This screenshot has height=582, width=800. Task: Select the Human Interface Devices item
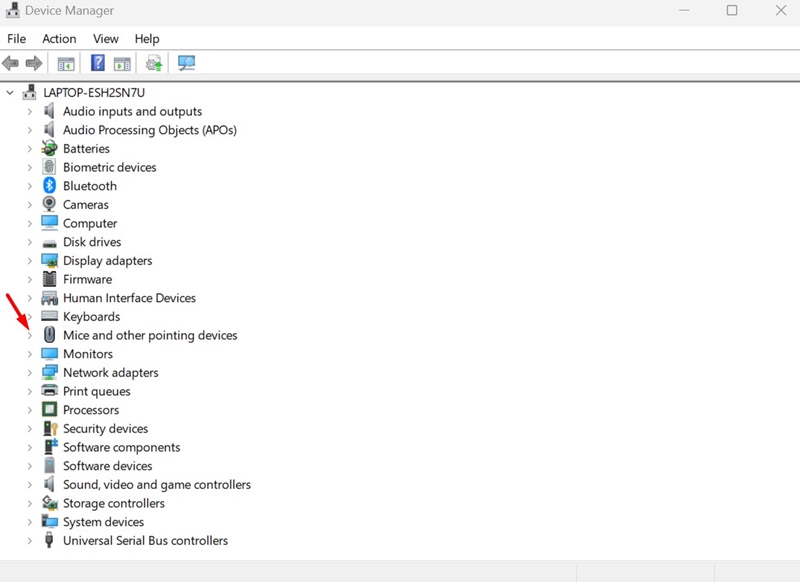click(x=129, y=298)
